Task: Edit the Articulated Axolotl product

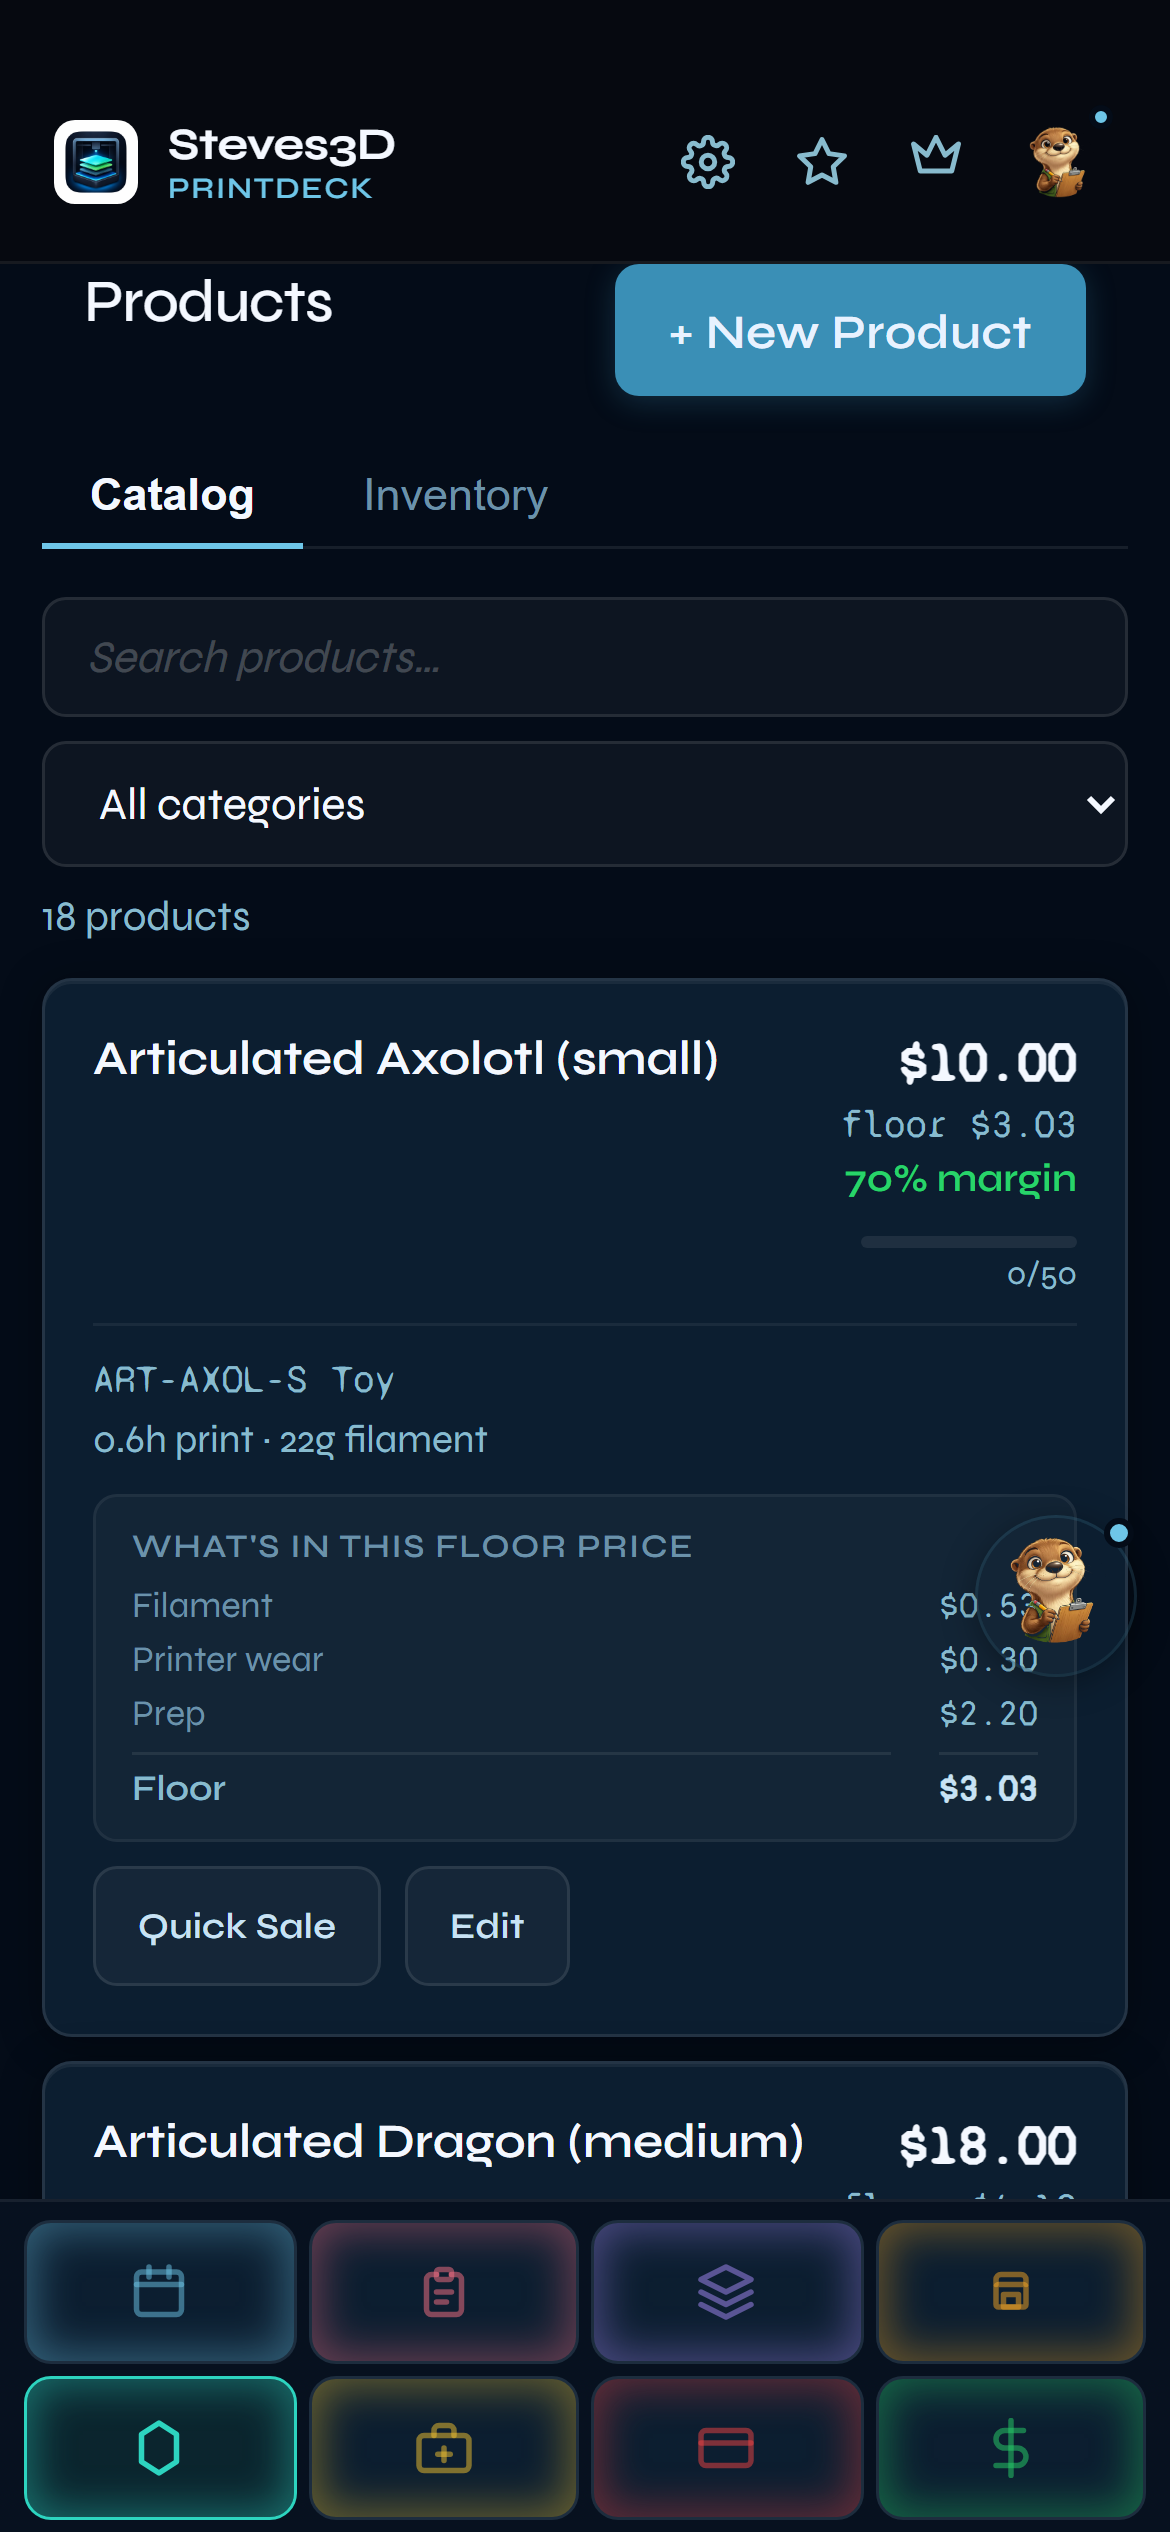Action: 487,1926
